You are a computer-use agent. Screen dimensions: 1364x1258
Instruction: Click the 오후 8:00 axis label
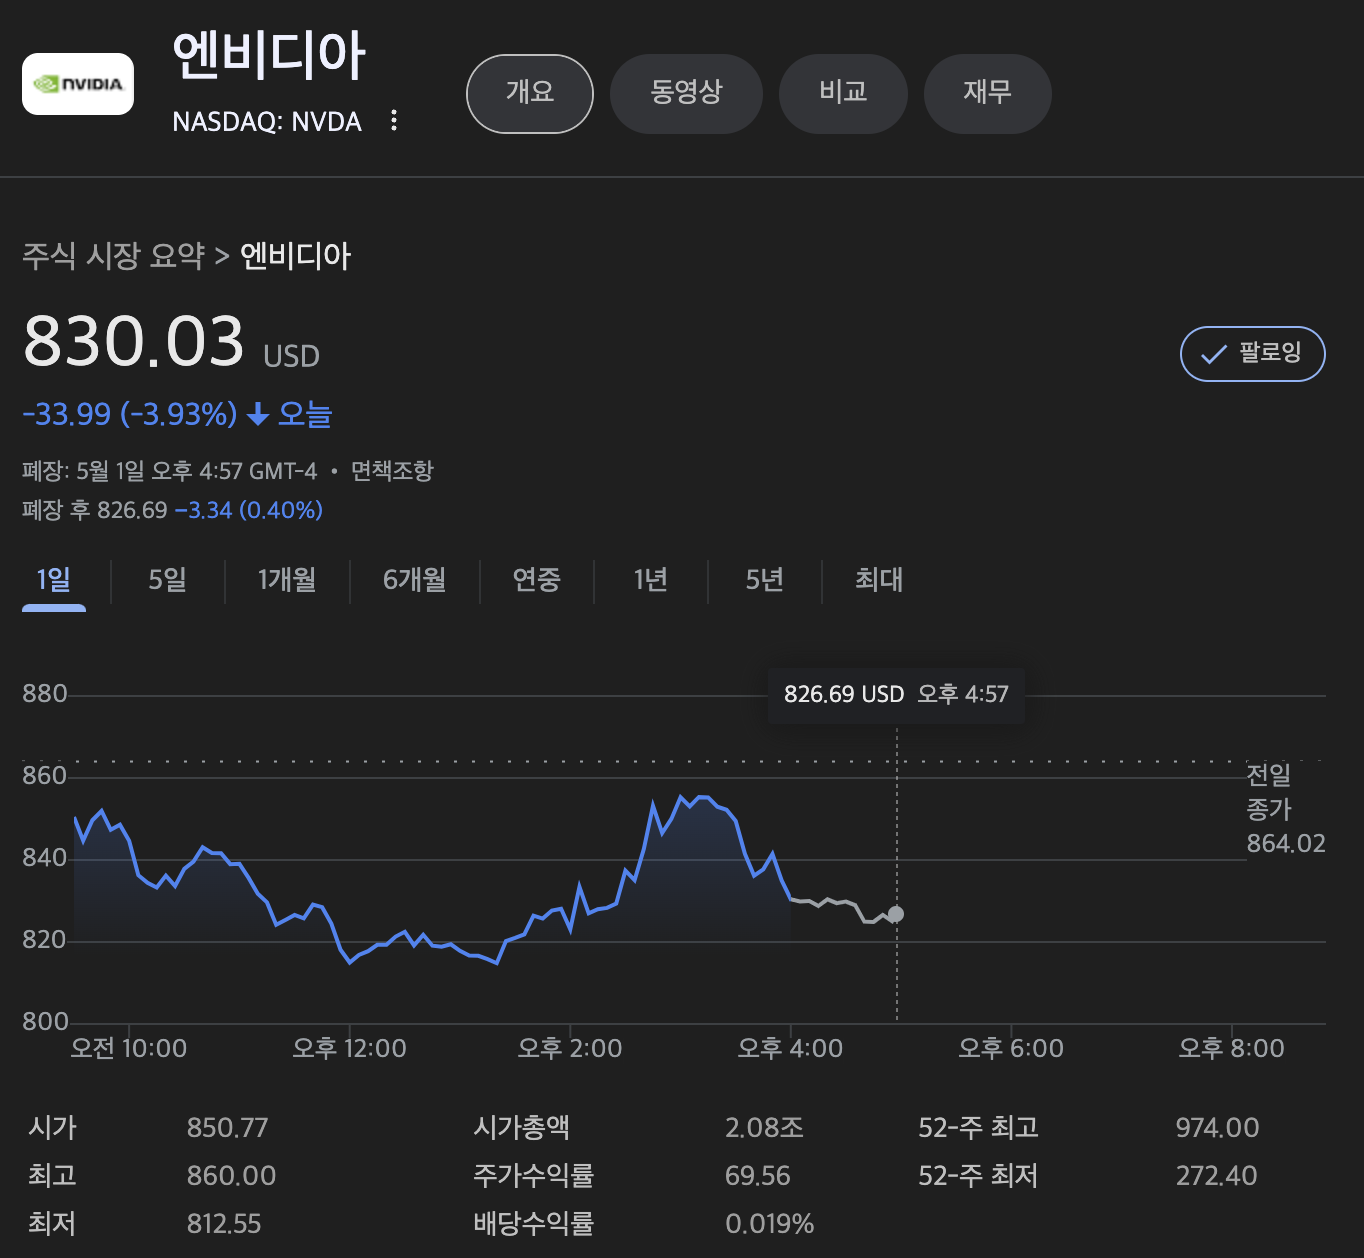point(1231,1049)
